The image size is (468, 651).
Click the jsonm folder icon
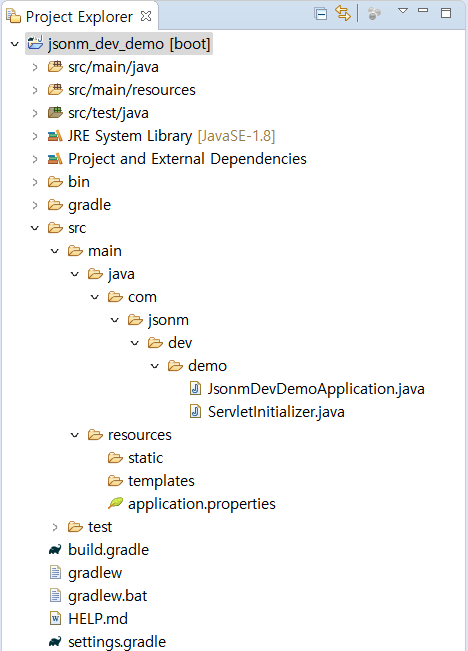pos(135,320)
